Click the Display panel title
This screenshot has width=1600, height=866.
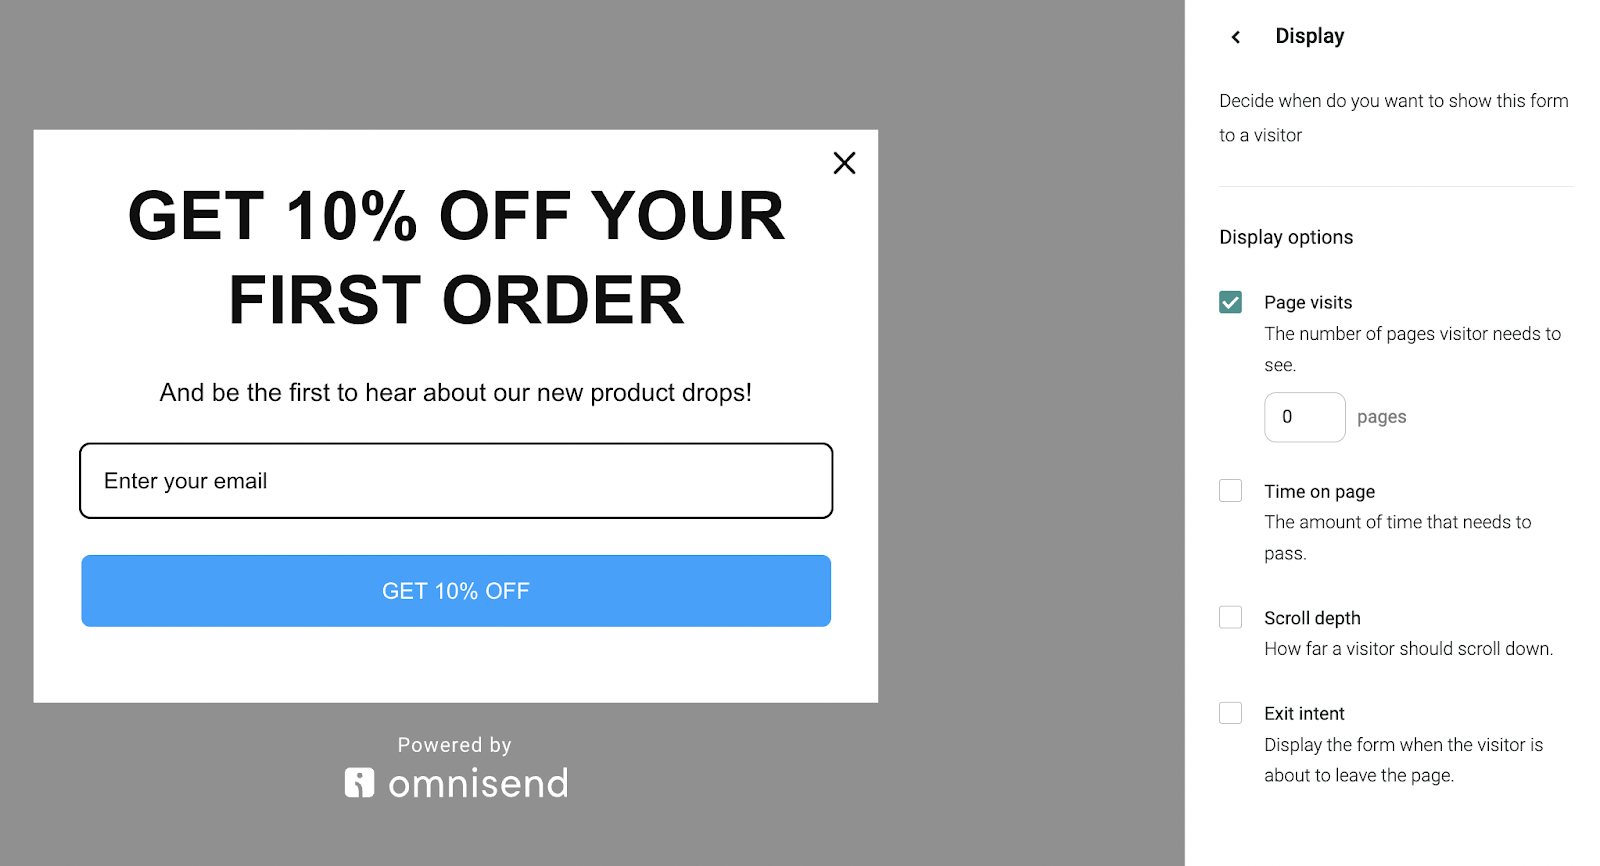1310,36
